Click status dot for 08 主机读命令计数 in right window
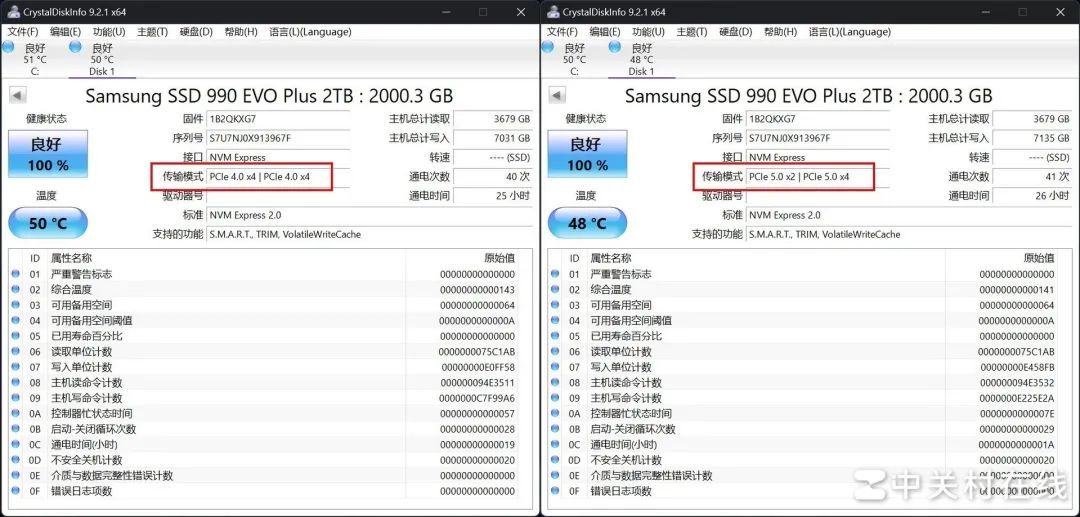This screenshot has height=517, width=1080. [555, 382]
